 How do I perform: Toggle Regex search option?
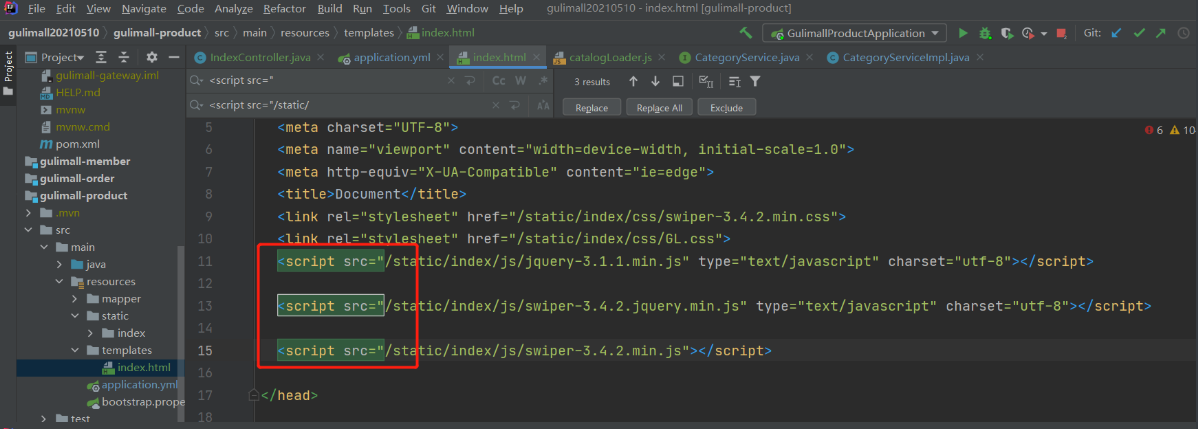542,81
